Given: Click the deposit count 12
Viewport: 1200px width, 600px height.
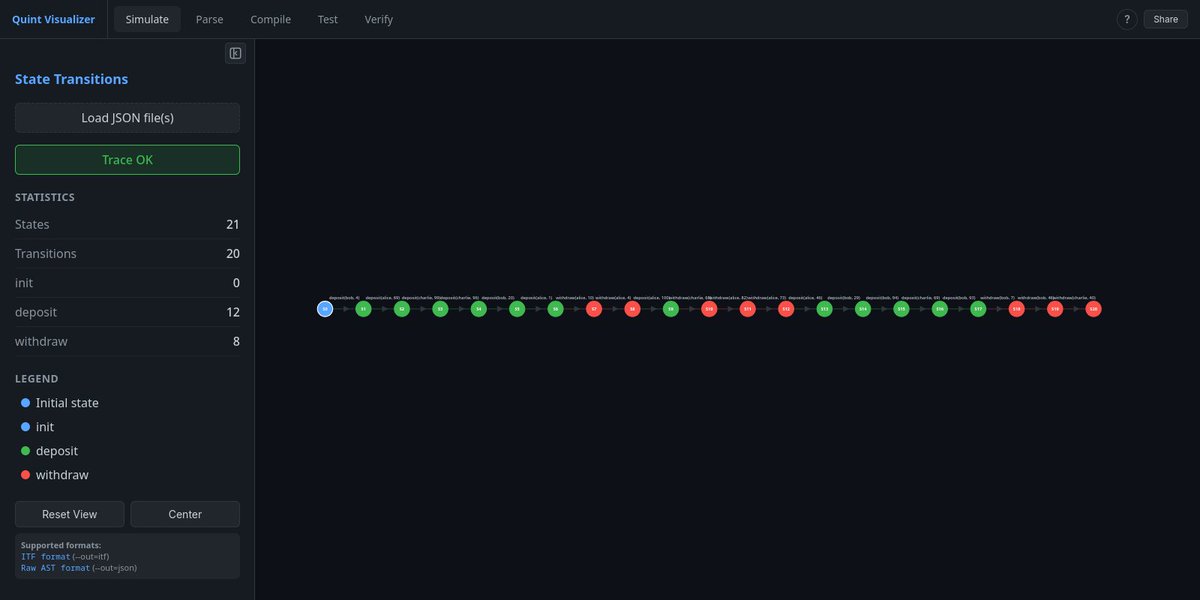Looking at the screenshot, I should pyautogui.click(x=233, y=312).
